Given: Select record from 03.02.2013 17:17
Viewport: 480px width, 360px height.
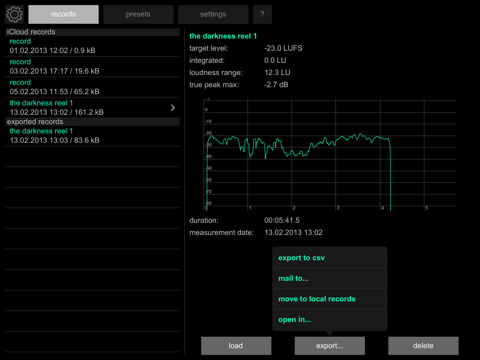Looking at the screenshot, I should pyautogui.click(x=92, y=67).
